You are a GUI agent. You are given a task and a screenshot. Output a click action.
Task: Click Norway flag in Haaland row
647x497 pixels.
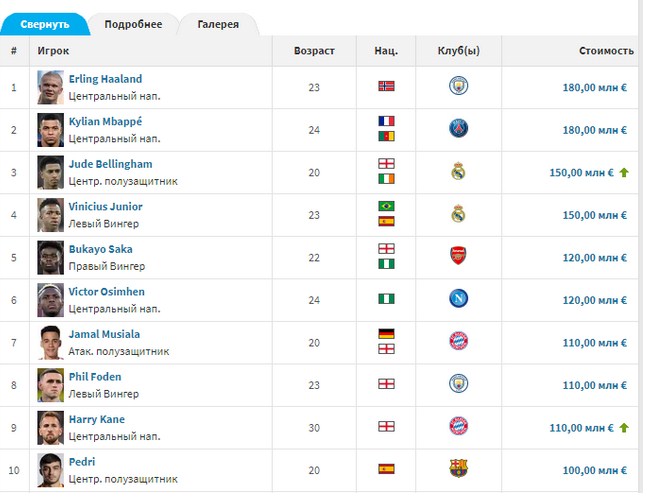point(386,86)
